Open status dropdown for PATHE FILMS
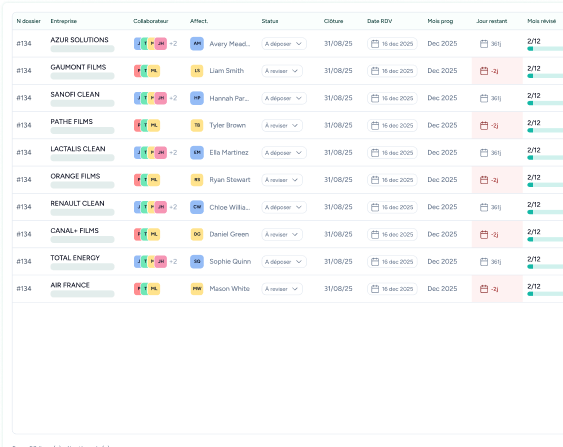The height and width of the screenshot is (447, 563). tap(282, 125)
